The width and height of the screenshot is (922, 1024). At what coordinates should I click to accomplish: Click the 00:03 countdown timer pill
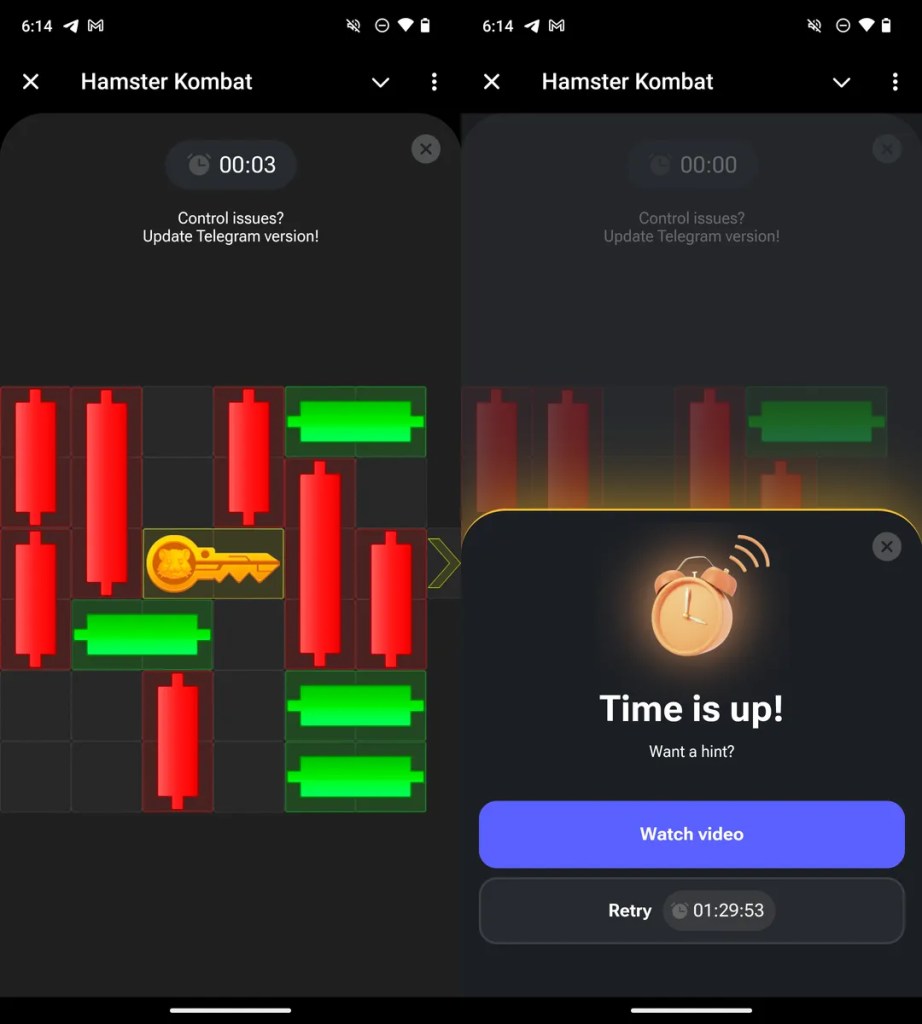[231, 165]
